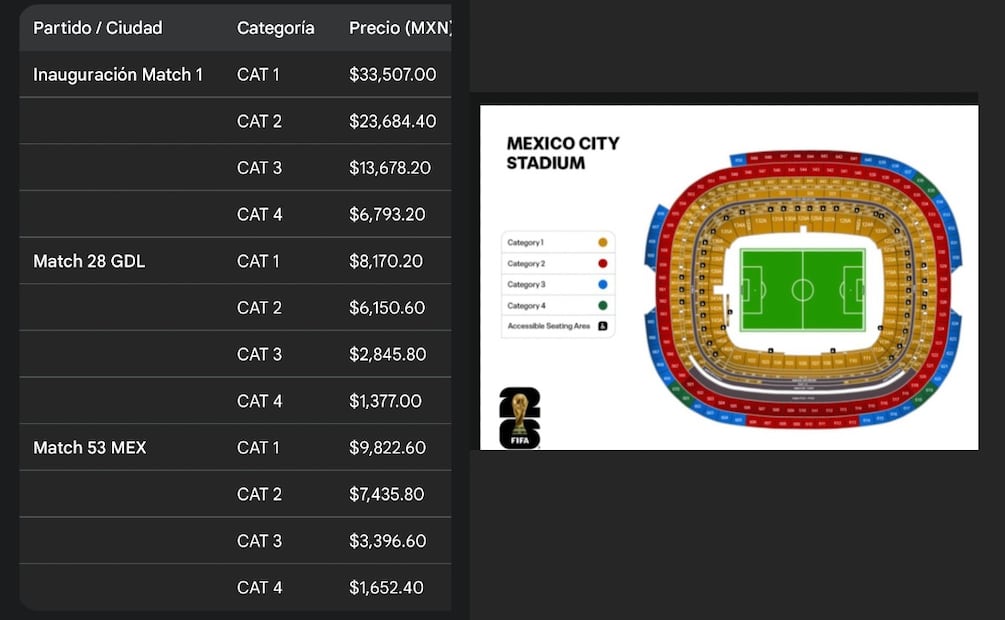Click the FIFA 26 World Cup logo
Screen dimensions: 1005x620
519,417
